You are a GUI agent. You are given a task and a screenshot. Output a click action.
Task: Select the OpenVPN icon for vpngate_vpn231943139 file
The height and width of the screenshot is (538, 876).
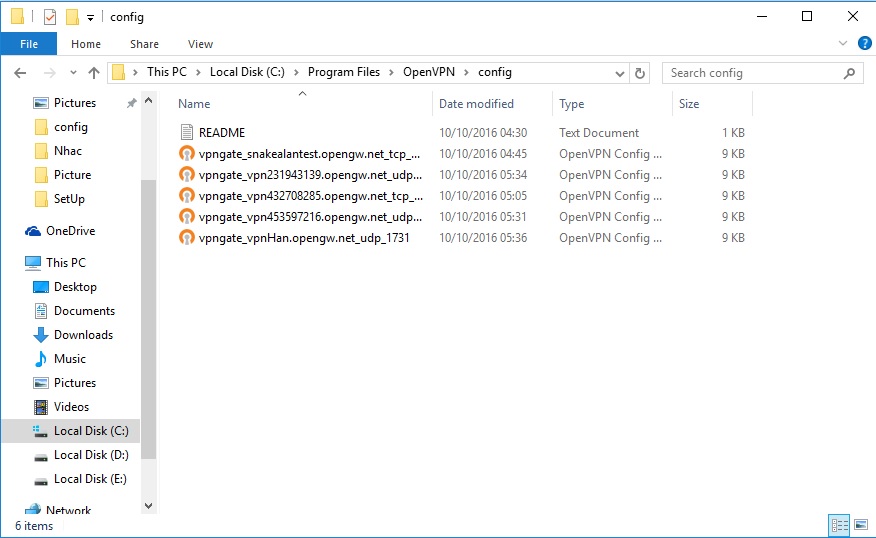[187, 174]
